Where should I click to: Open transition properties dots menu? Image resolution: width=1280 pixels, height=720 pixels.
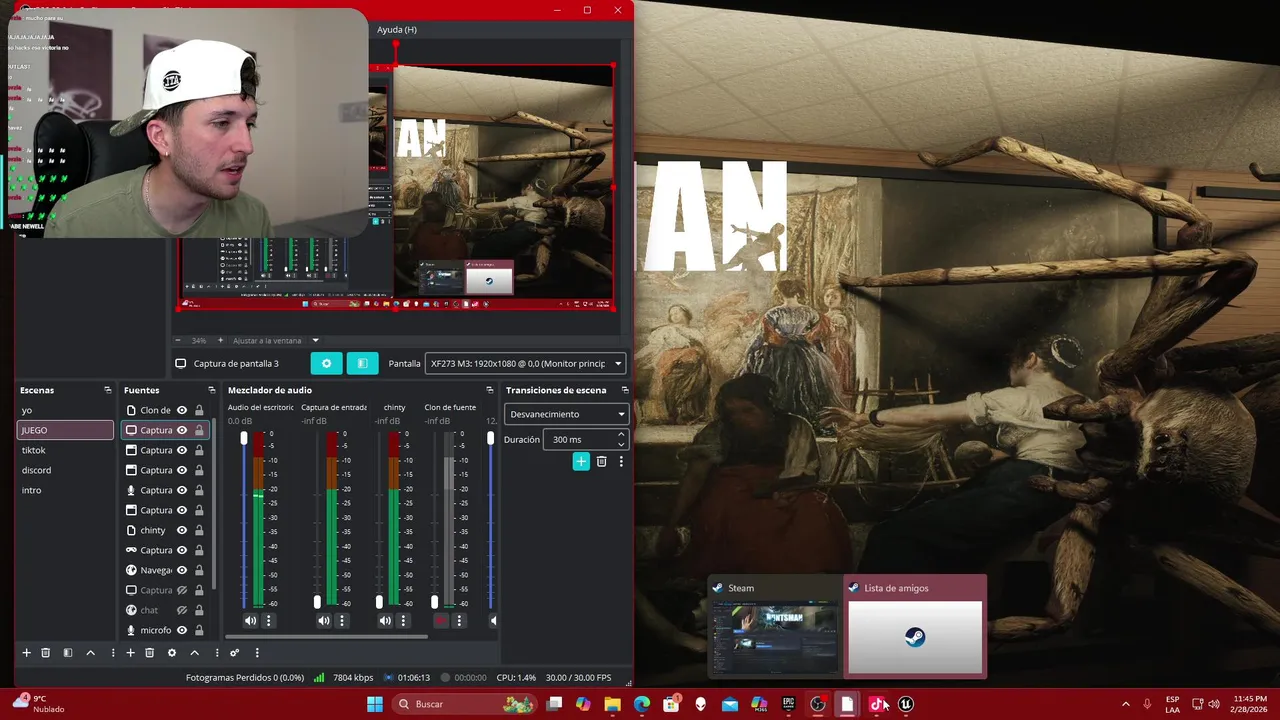pos(621,461)
